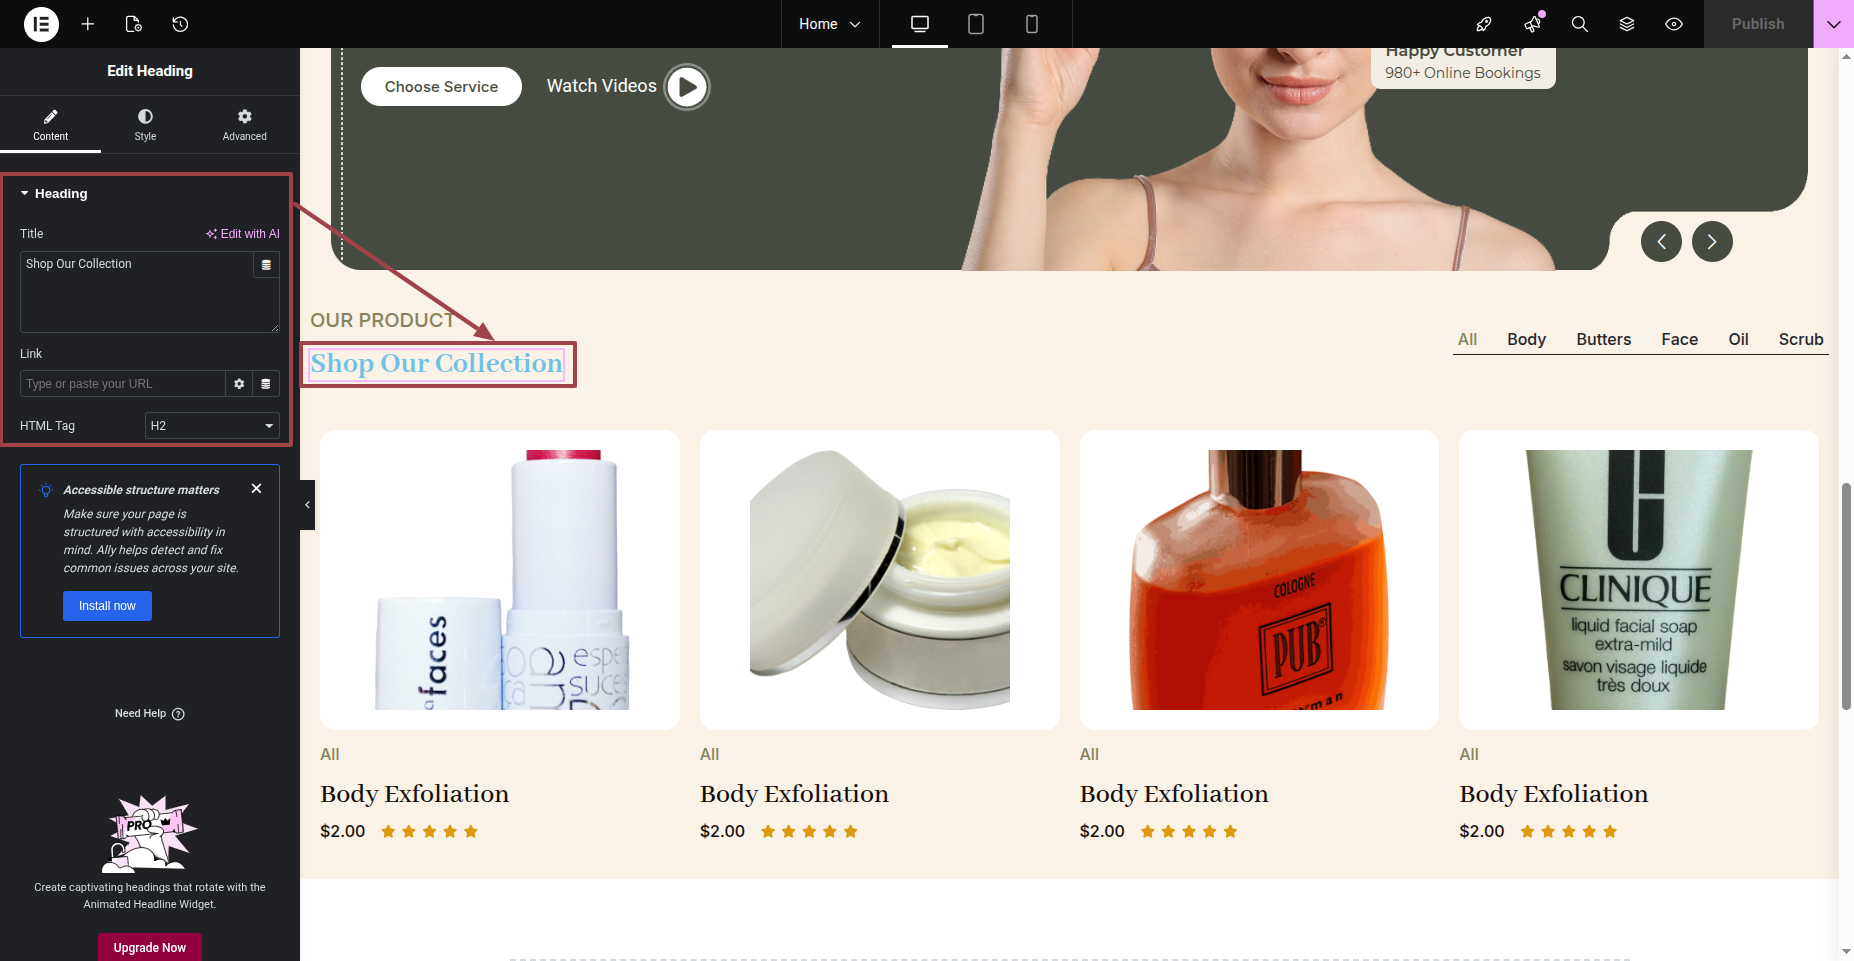Switch to mobile device preview
The height and width of the screenshot is (961, 1854).
coord(1032,24)
